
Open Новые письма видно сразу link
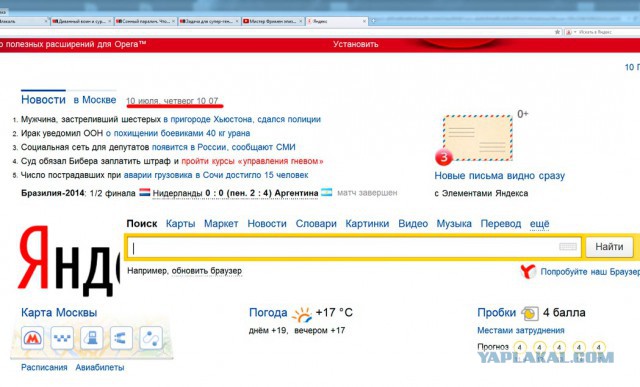[500, 176]
